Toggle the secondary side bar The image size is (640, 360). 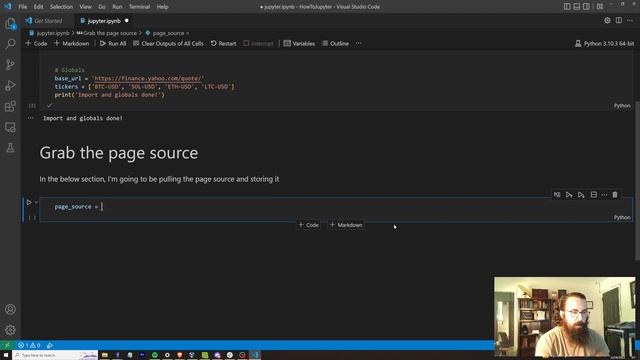click(x=587, y=7)
